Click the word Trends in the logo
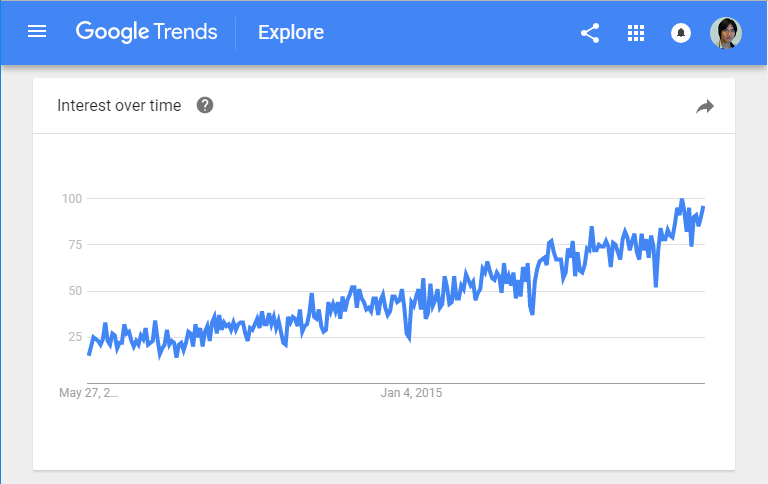The width and height of the screenshot is (768, 484). tap(185, 32)
